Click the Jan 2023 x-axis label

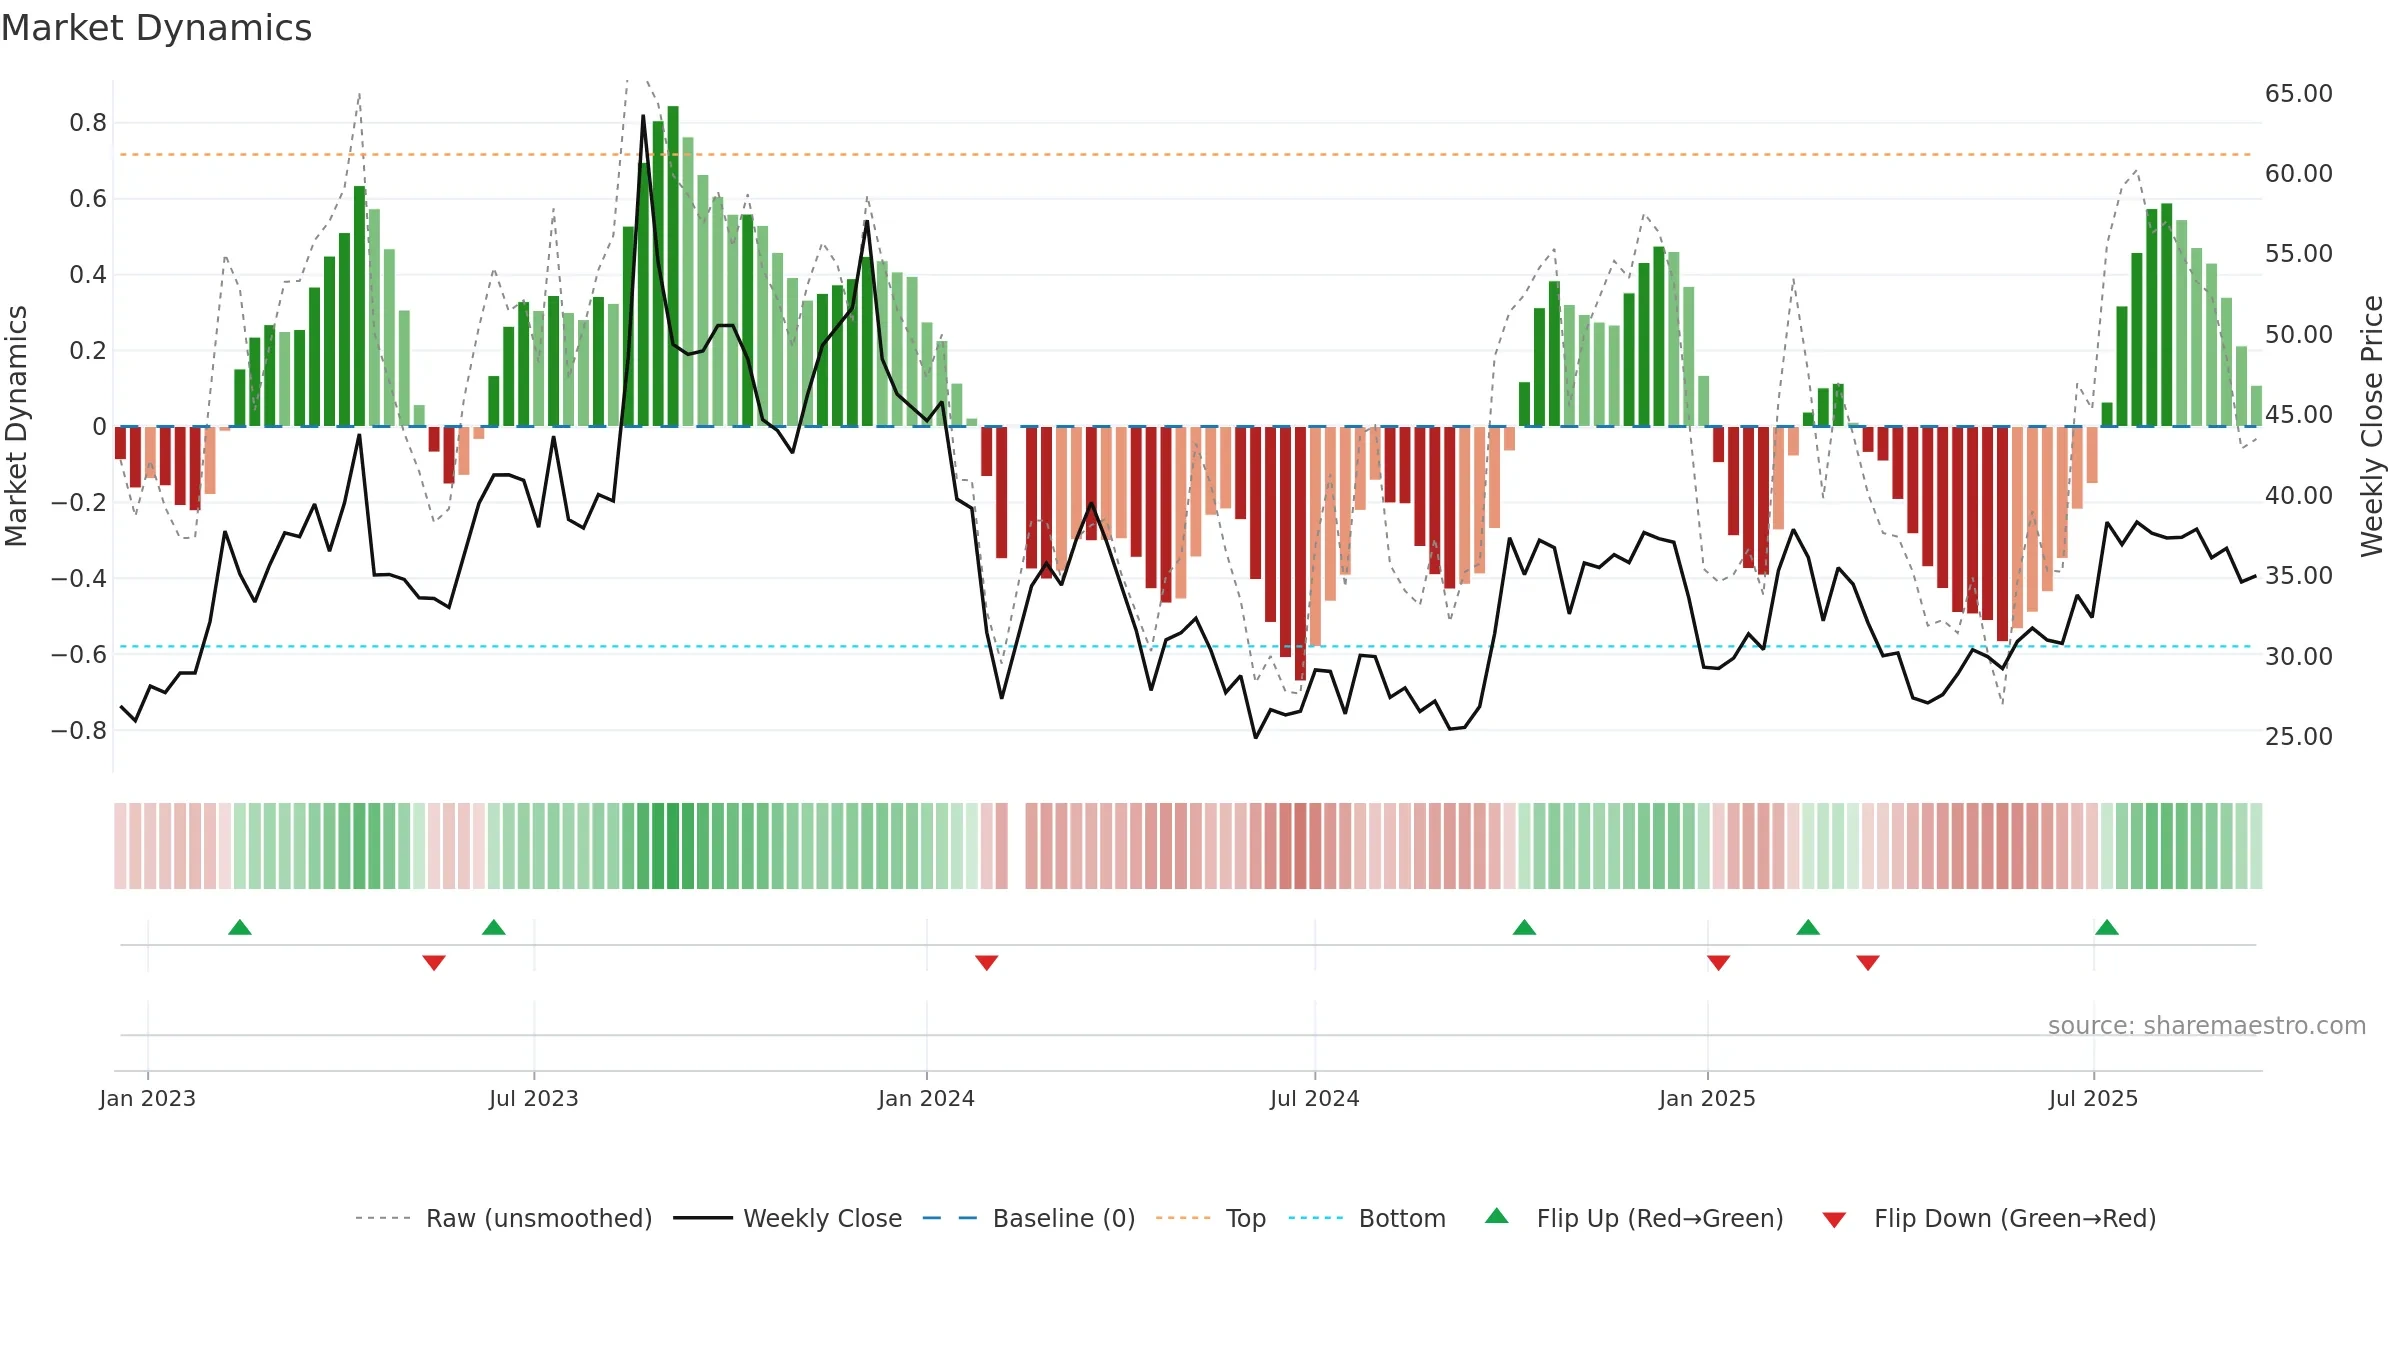(148, 1098)
